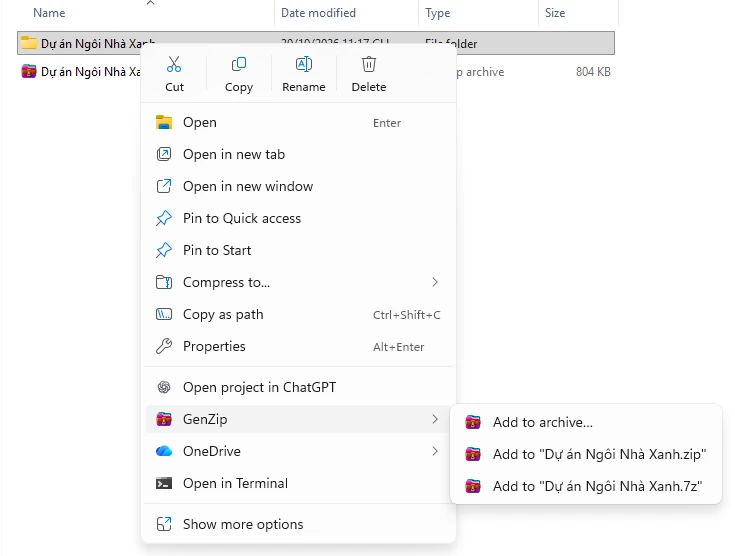
Task: Expand the GenZip submenu chevron
Action: point(435,419)
